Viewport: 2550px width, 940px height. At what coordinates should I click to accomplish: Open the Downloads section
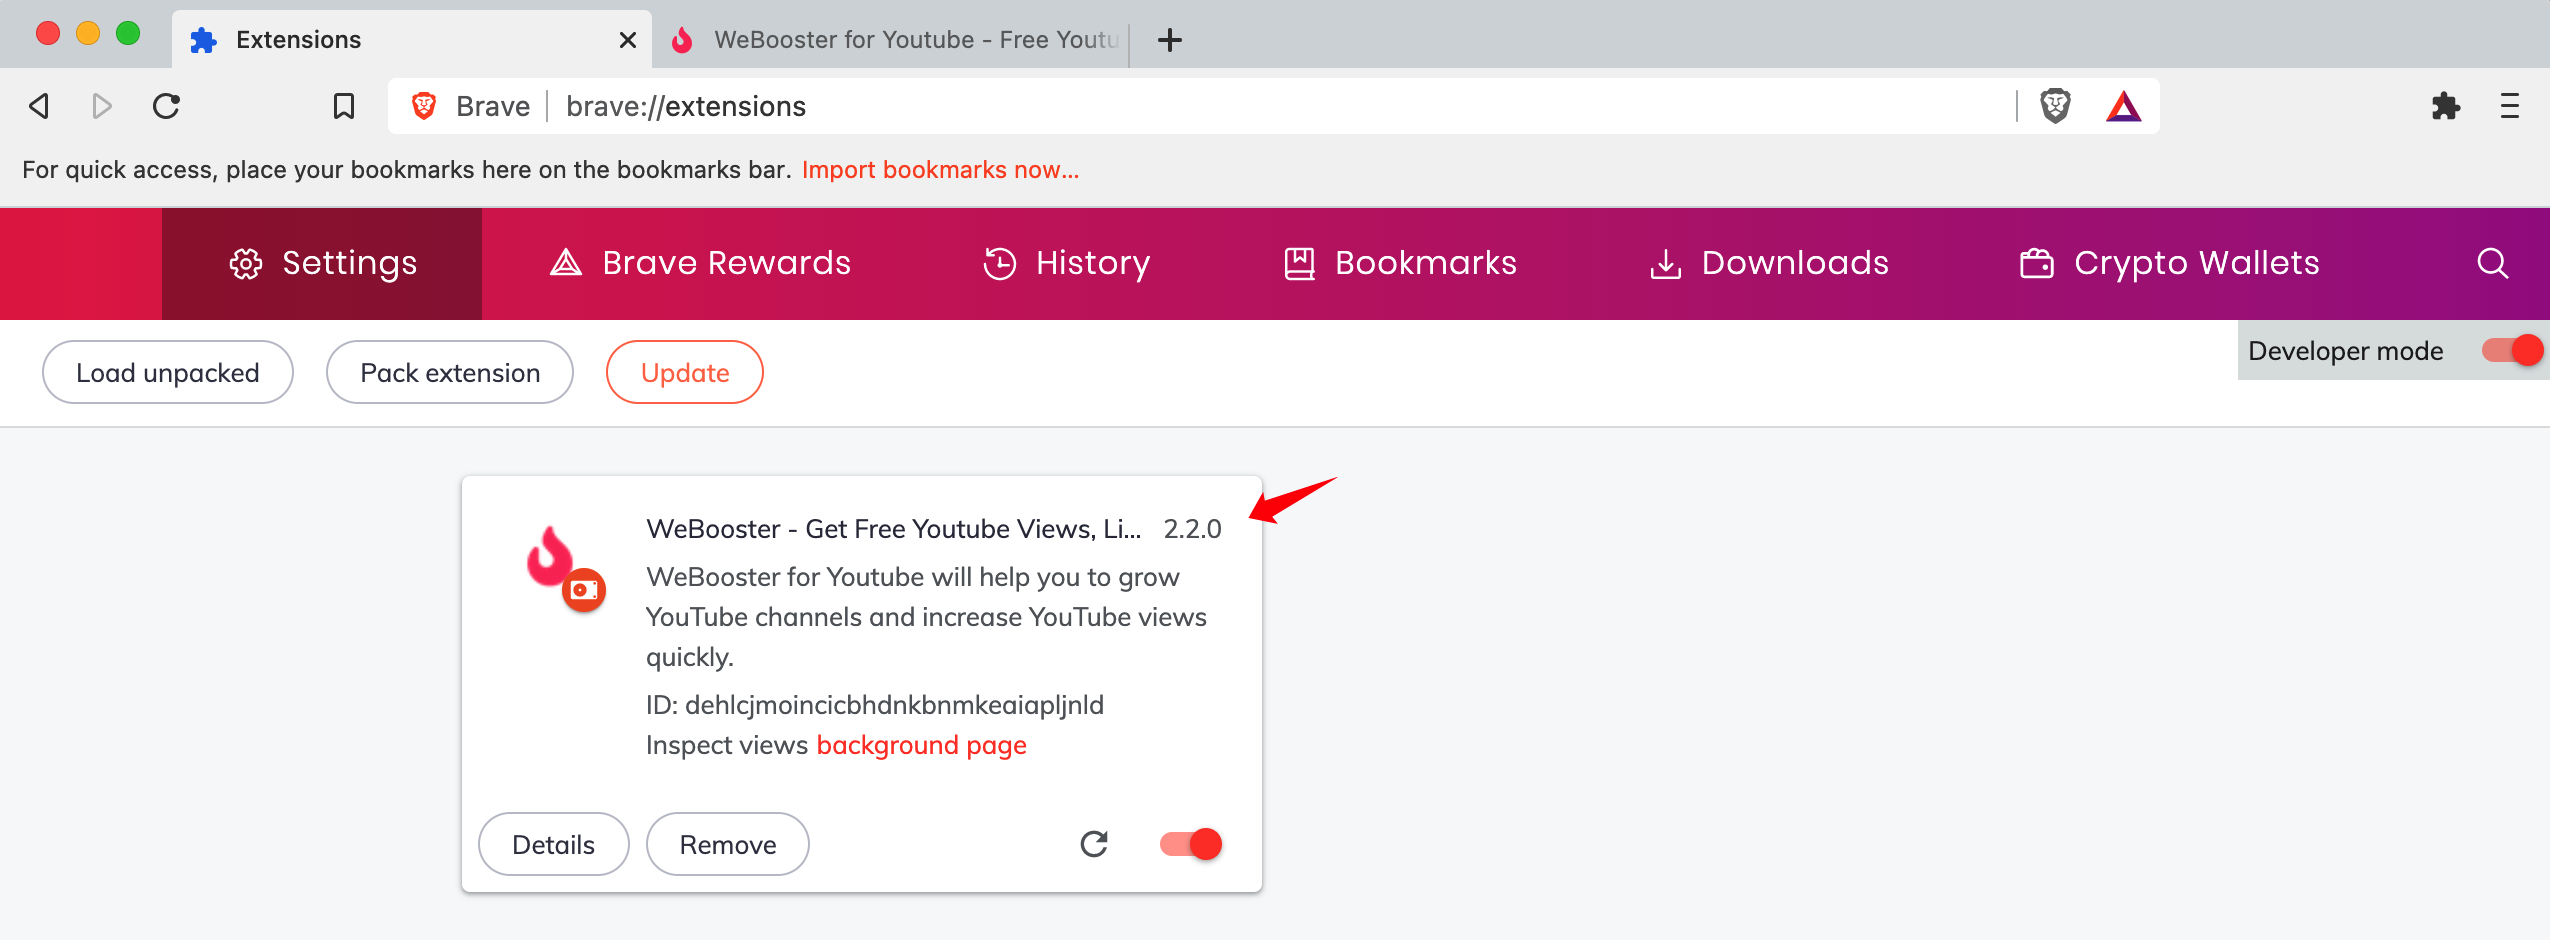tap(1768, 264)
